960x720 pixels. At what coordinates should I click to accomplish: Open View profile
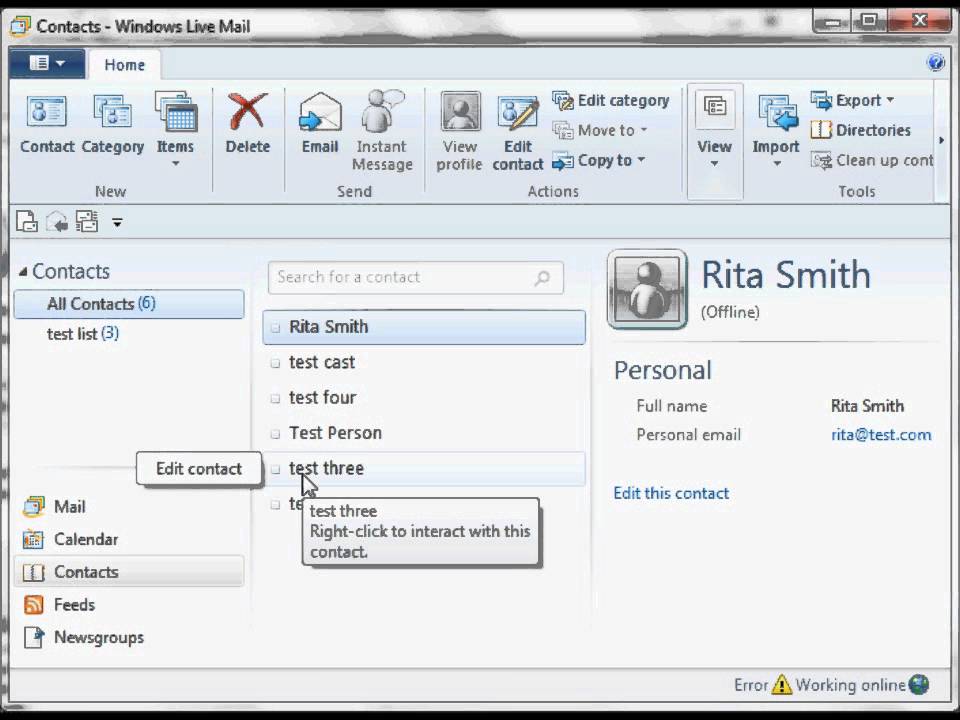pyautogui.click(x=460, y=132)
